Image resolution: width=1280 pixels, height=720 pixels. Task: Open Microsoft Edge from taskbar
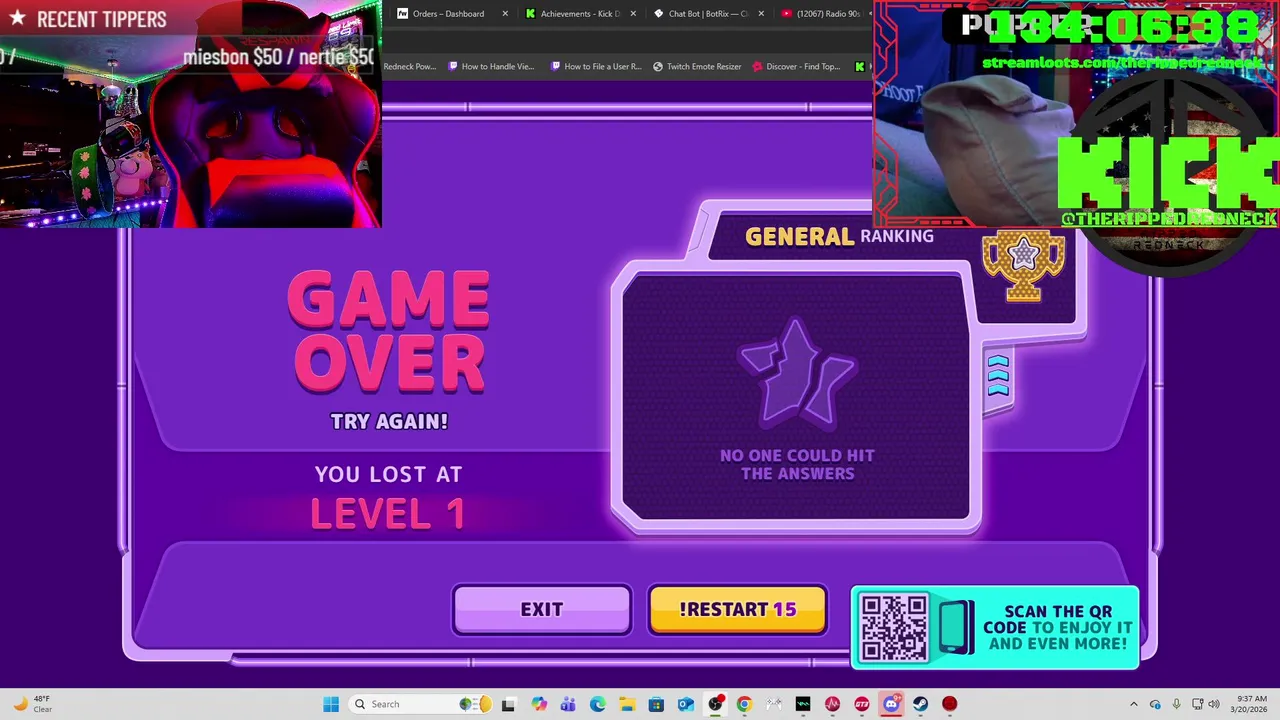597,704
